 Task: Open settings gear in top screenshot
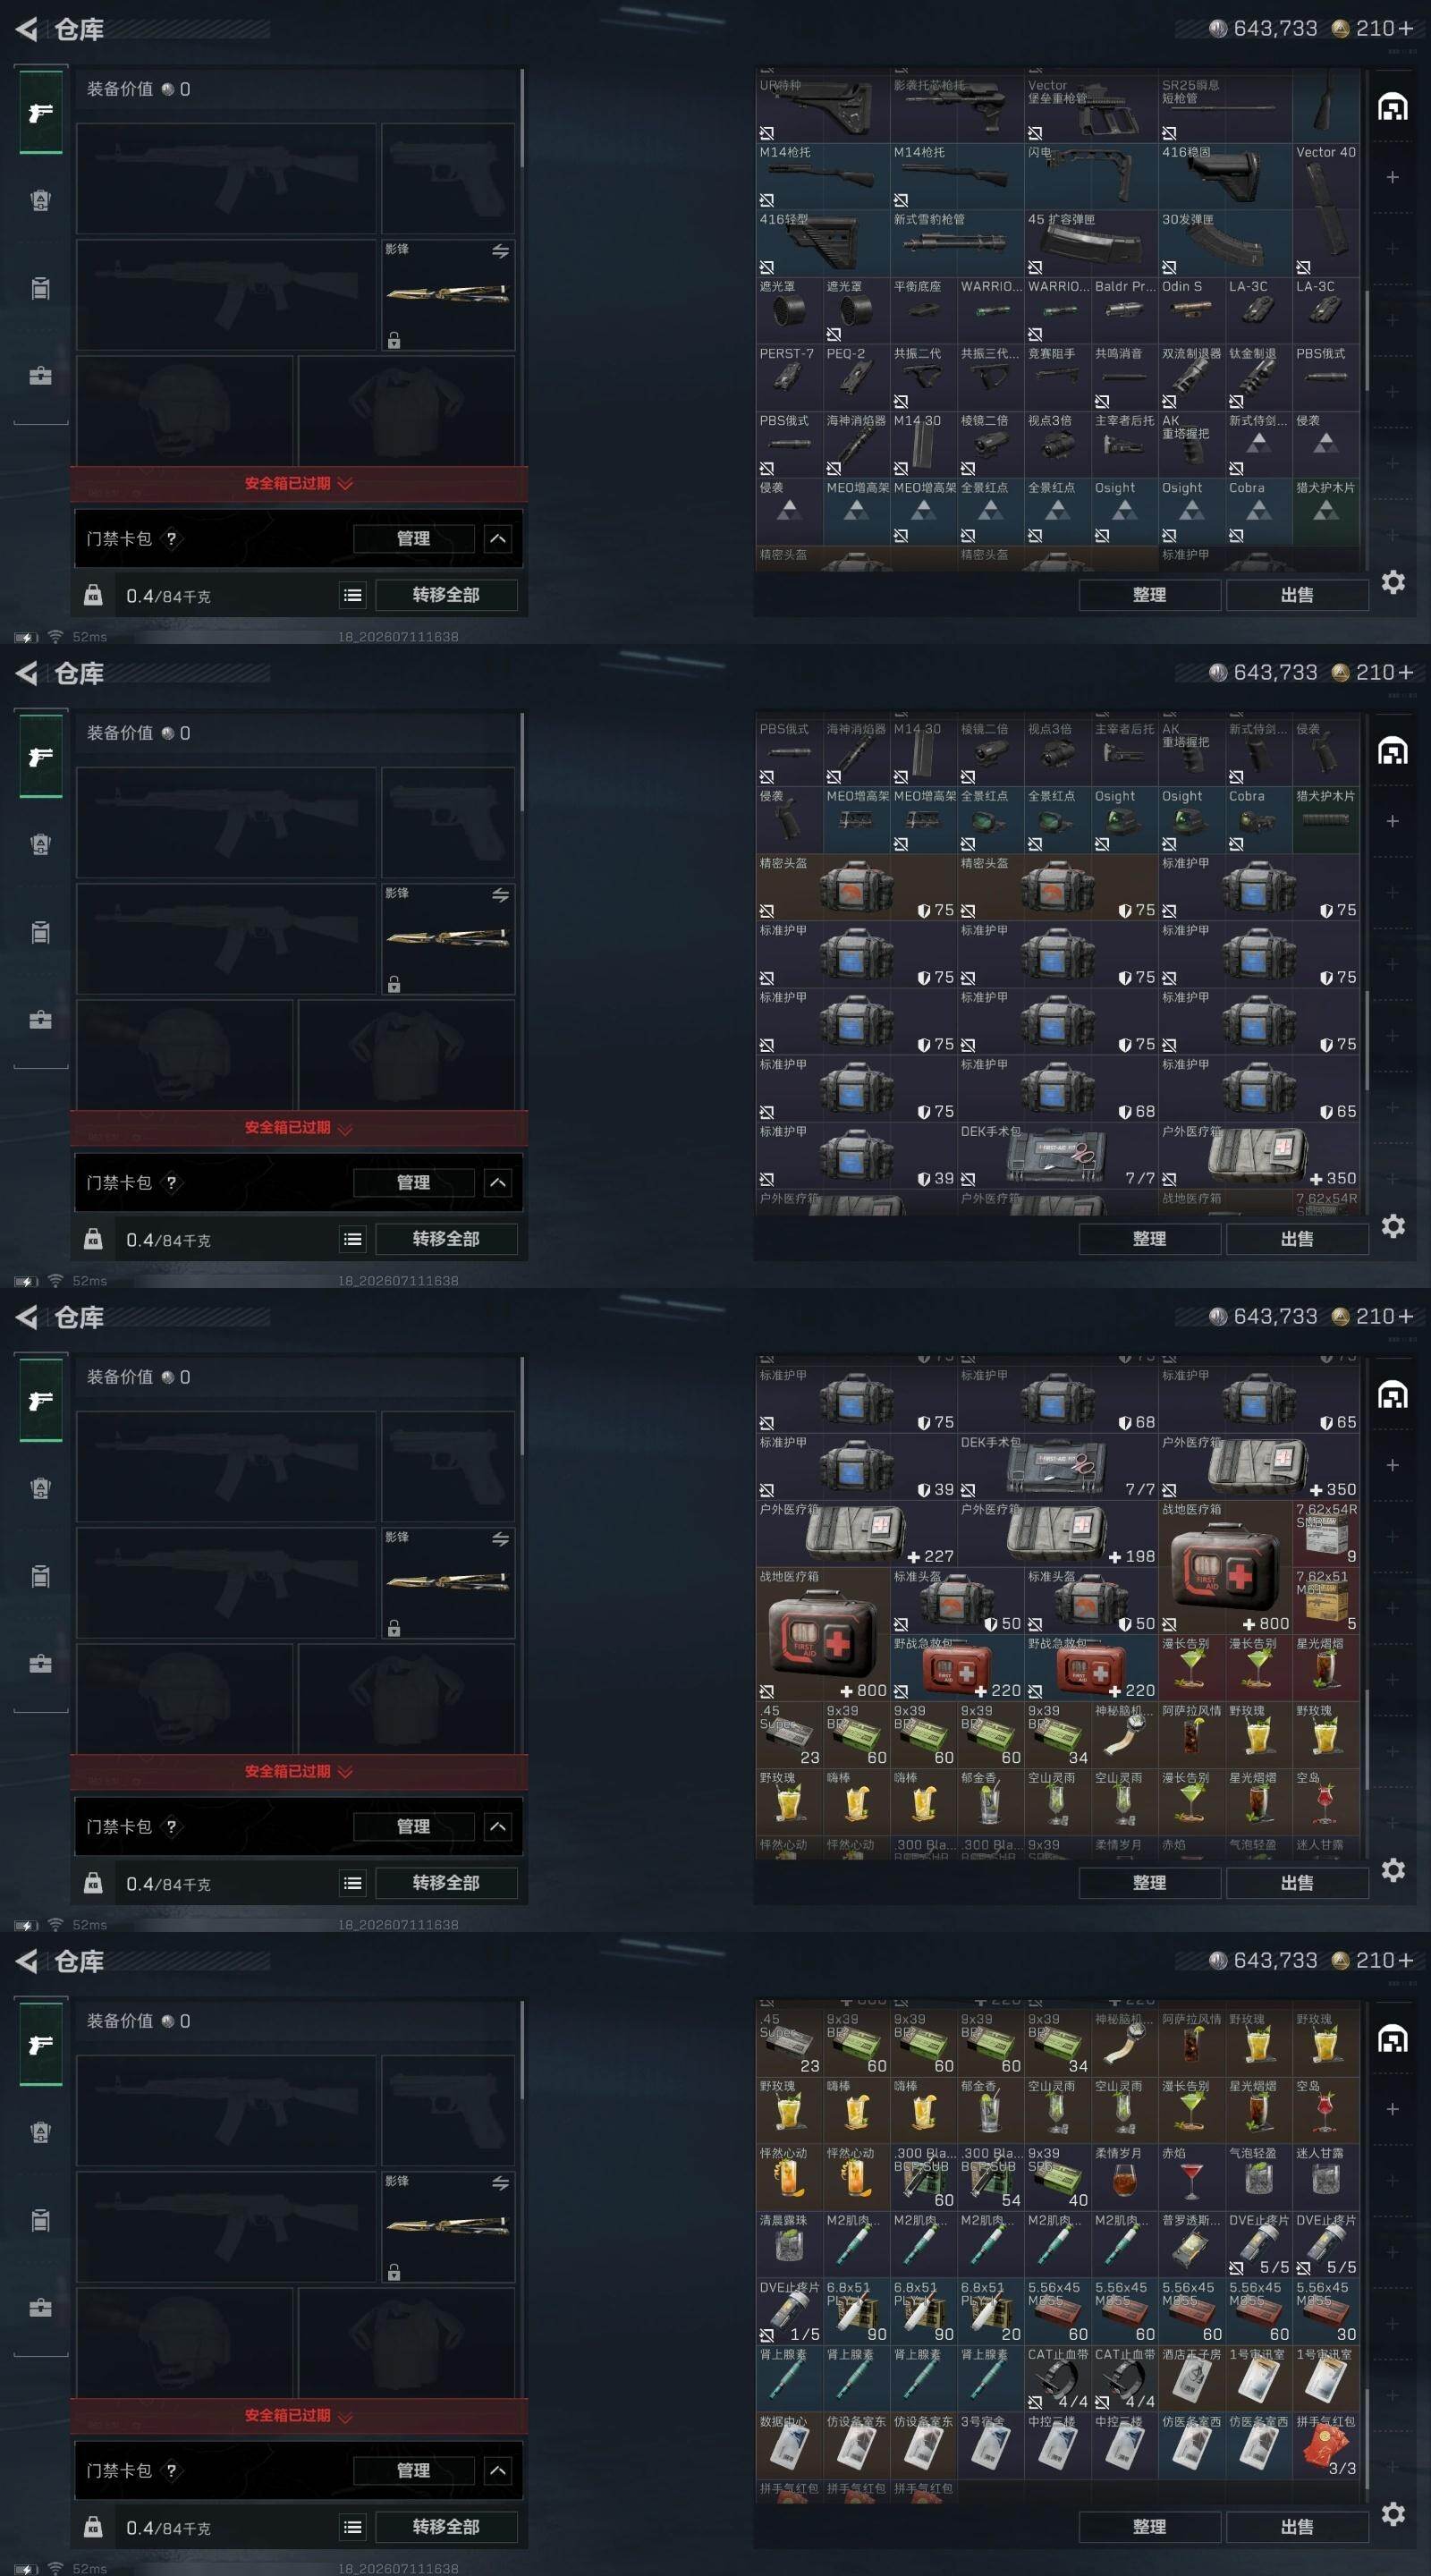tap(1393, 582)
